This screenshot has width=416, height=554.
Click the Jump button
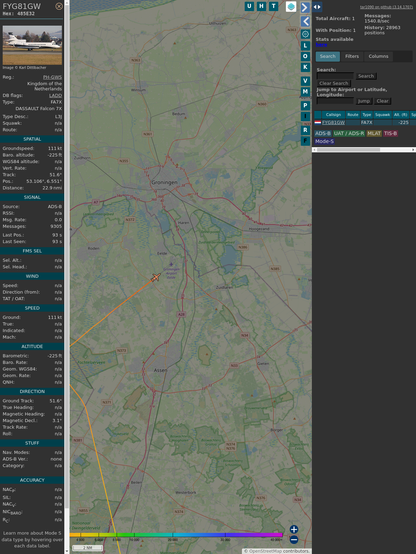coord(364,101)
